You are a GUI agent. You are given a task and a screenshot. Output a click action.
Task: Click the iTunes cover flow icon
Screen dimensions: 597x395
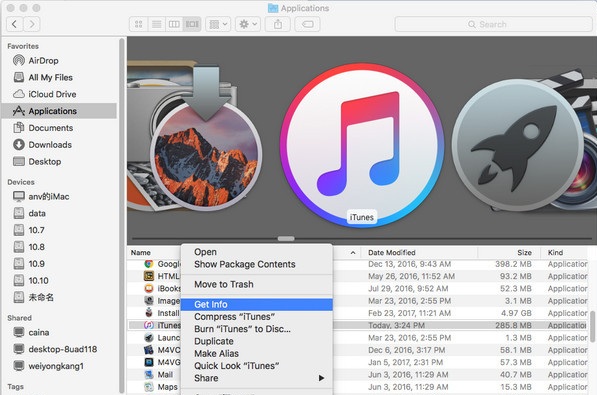click(362, 145)
